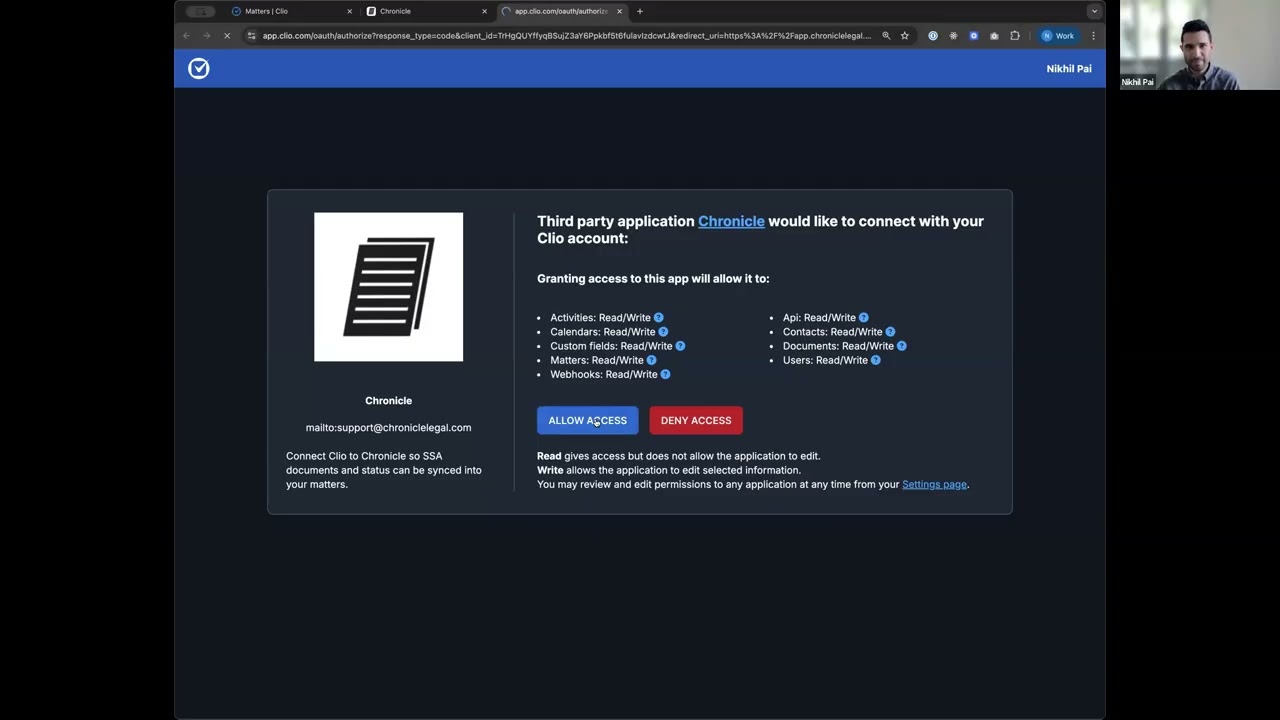Click help icon next to Documents: Read/Write
Viewport: 1280px width, 720px height.
coord(901,345)
